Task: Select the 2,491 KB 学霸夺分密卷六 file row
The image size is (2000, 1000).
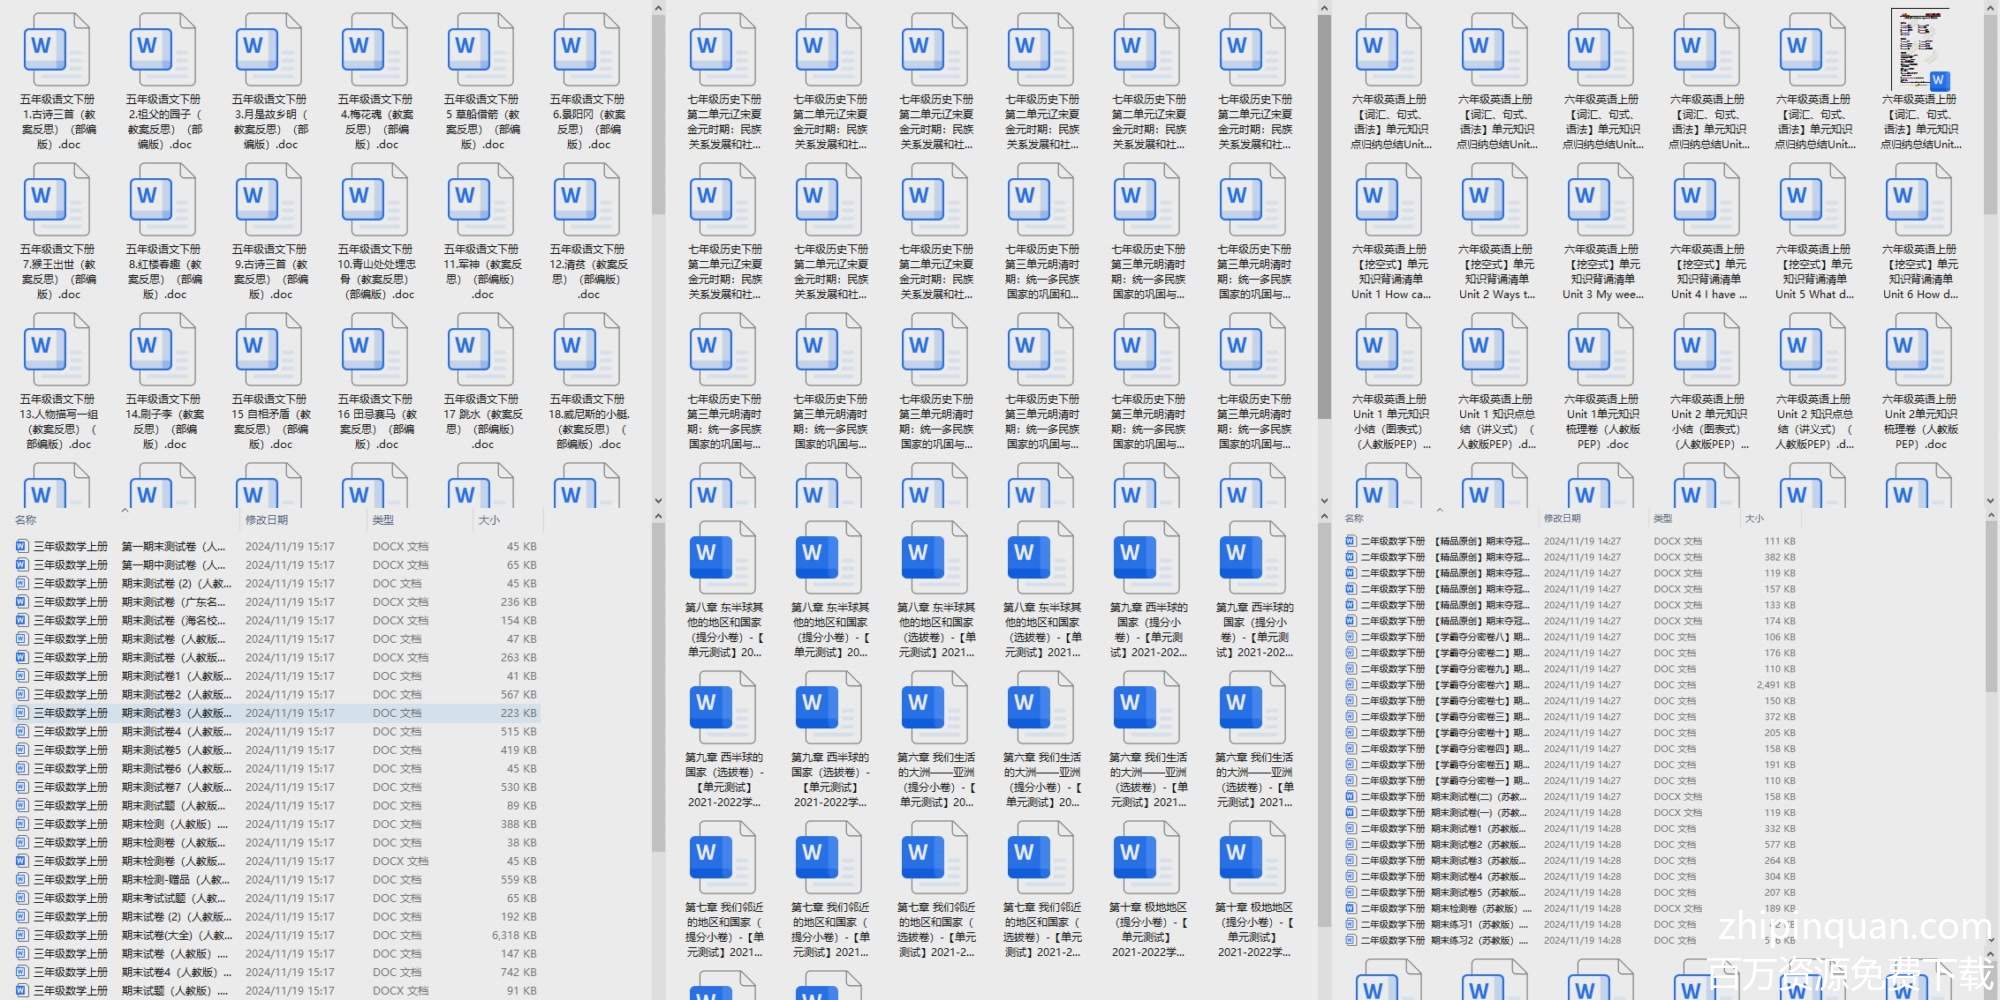Action: (x=1570, y=685)
